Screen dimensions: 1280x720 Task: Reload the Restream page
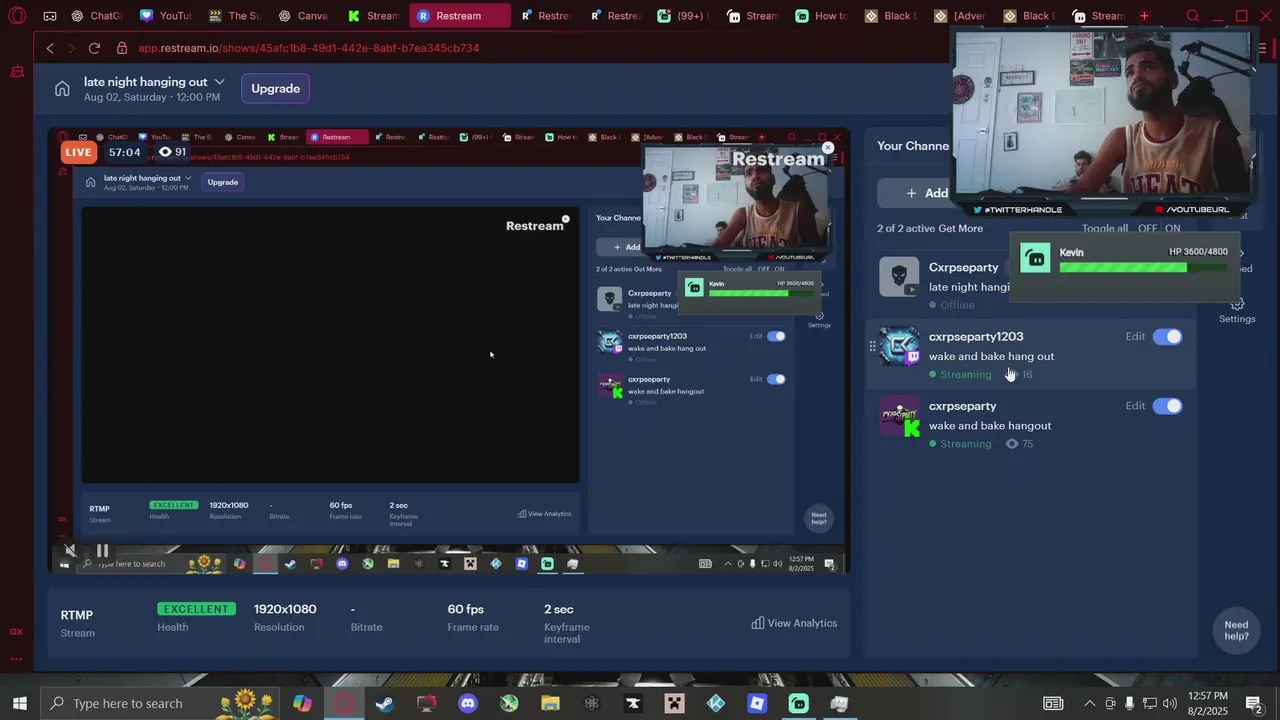pyautogui.click(x=94, y=48)
